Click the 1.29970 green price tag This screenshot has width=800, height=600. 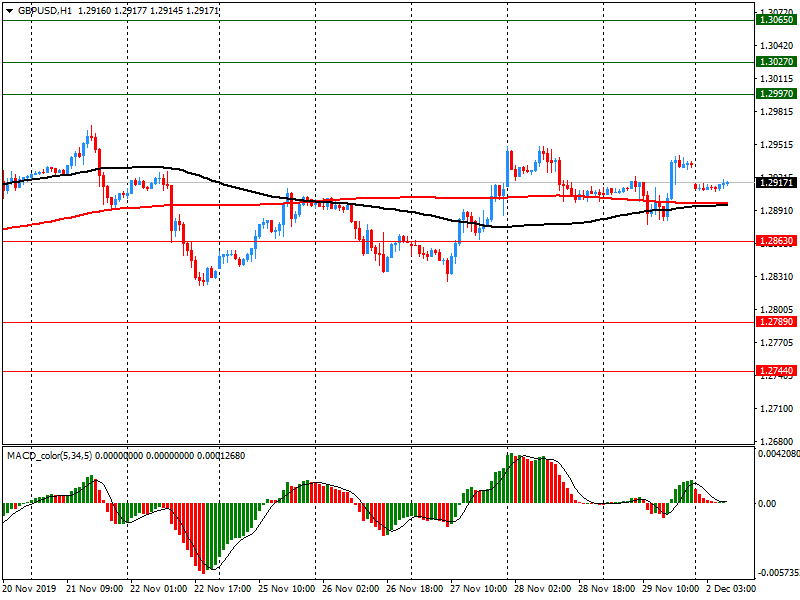click(776, 94)
